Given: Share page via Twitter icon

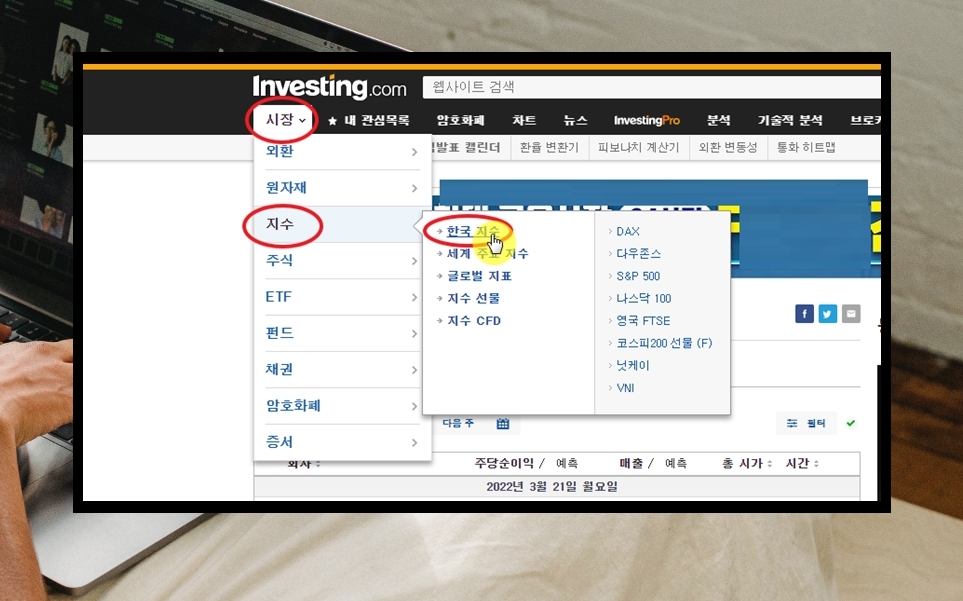Looking at the screenshot, I should click(827, 314).
